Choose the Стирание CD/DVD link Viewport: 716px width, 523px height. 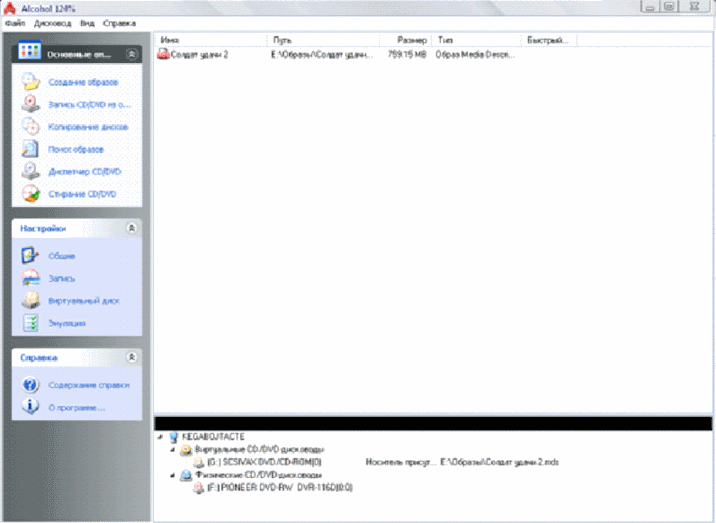pos(82,194)
